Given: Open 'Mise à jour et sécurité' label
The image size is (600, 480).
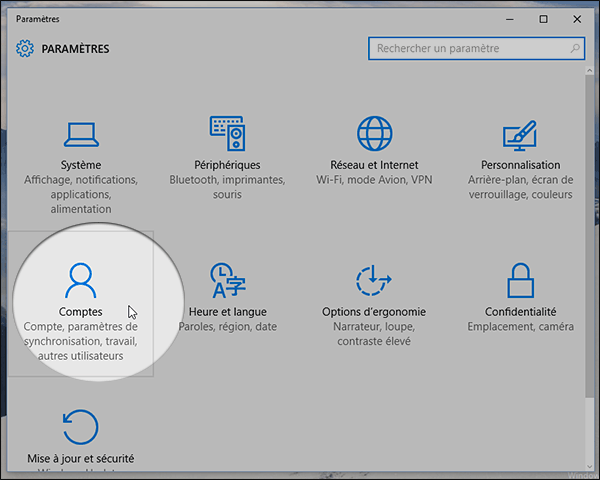Looking at the screenshot, I should [80, 459].
